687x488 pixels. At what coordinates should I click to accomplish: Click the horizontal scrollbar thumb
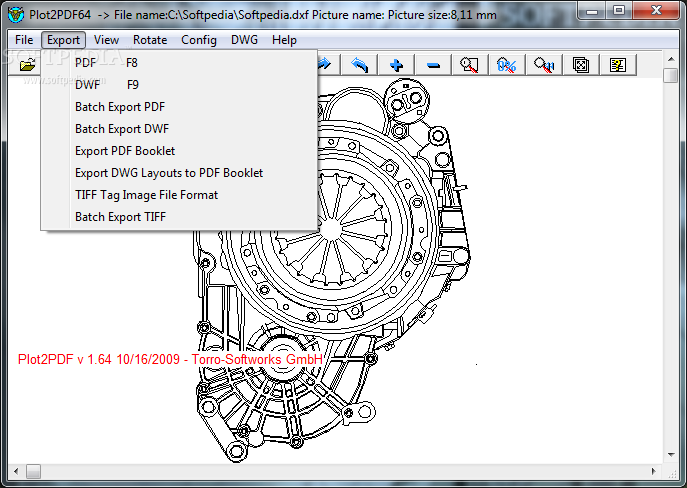33,471
